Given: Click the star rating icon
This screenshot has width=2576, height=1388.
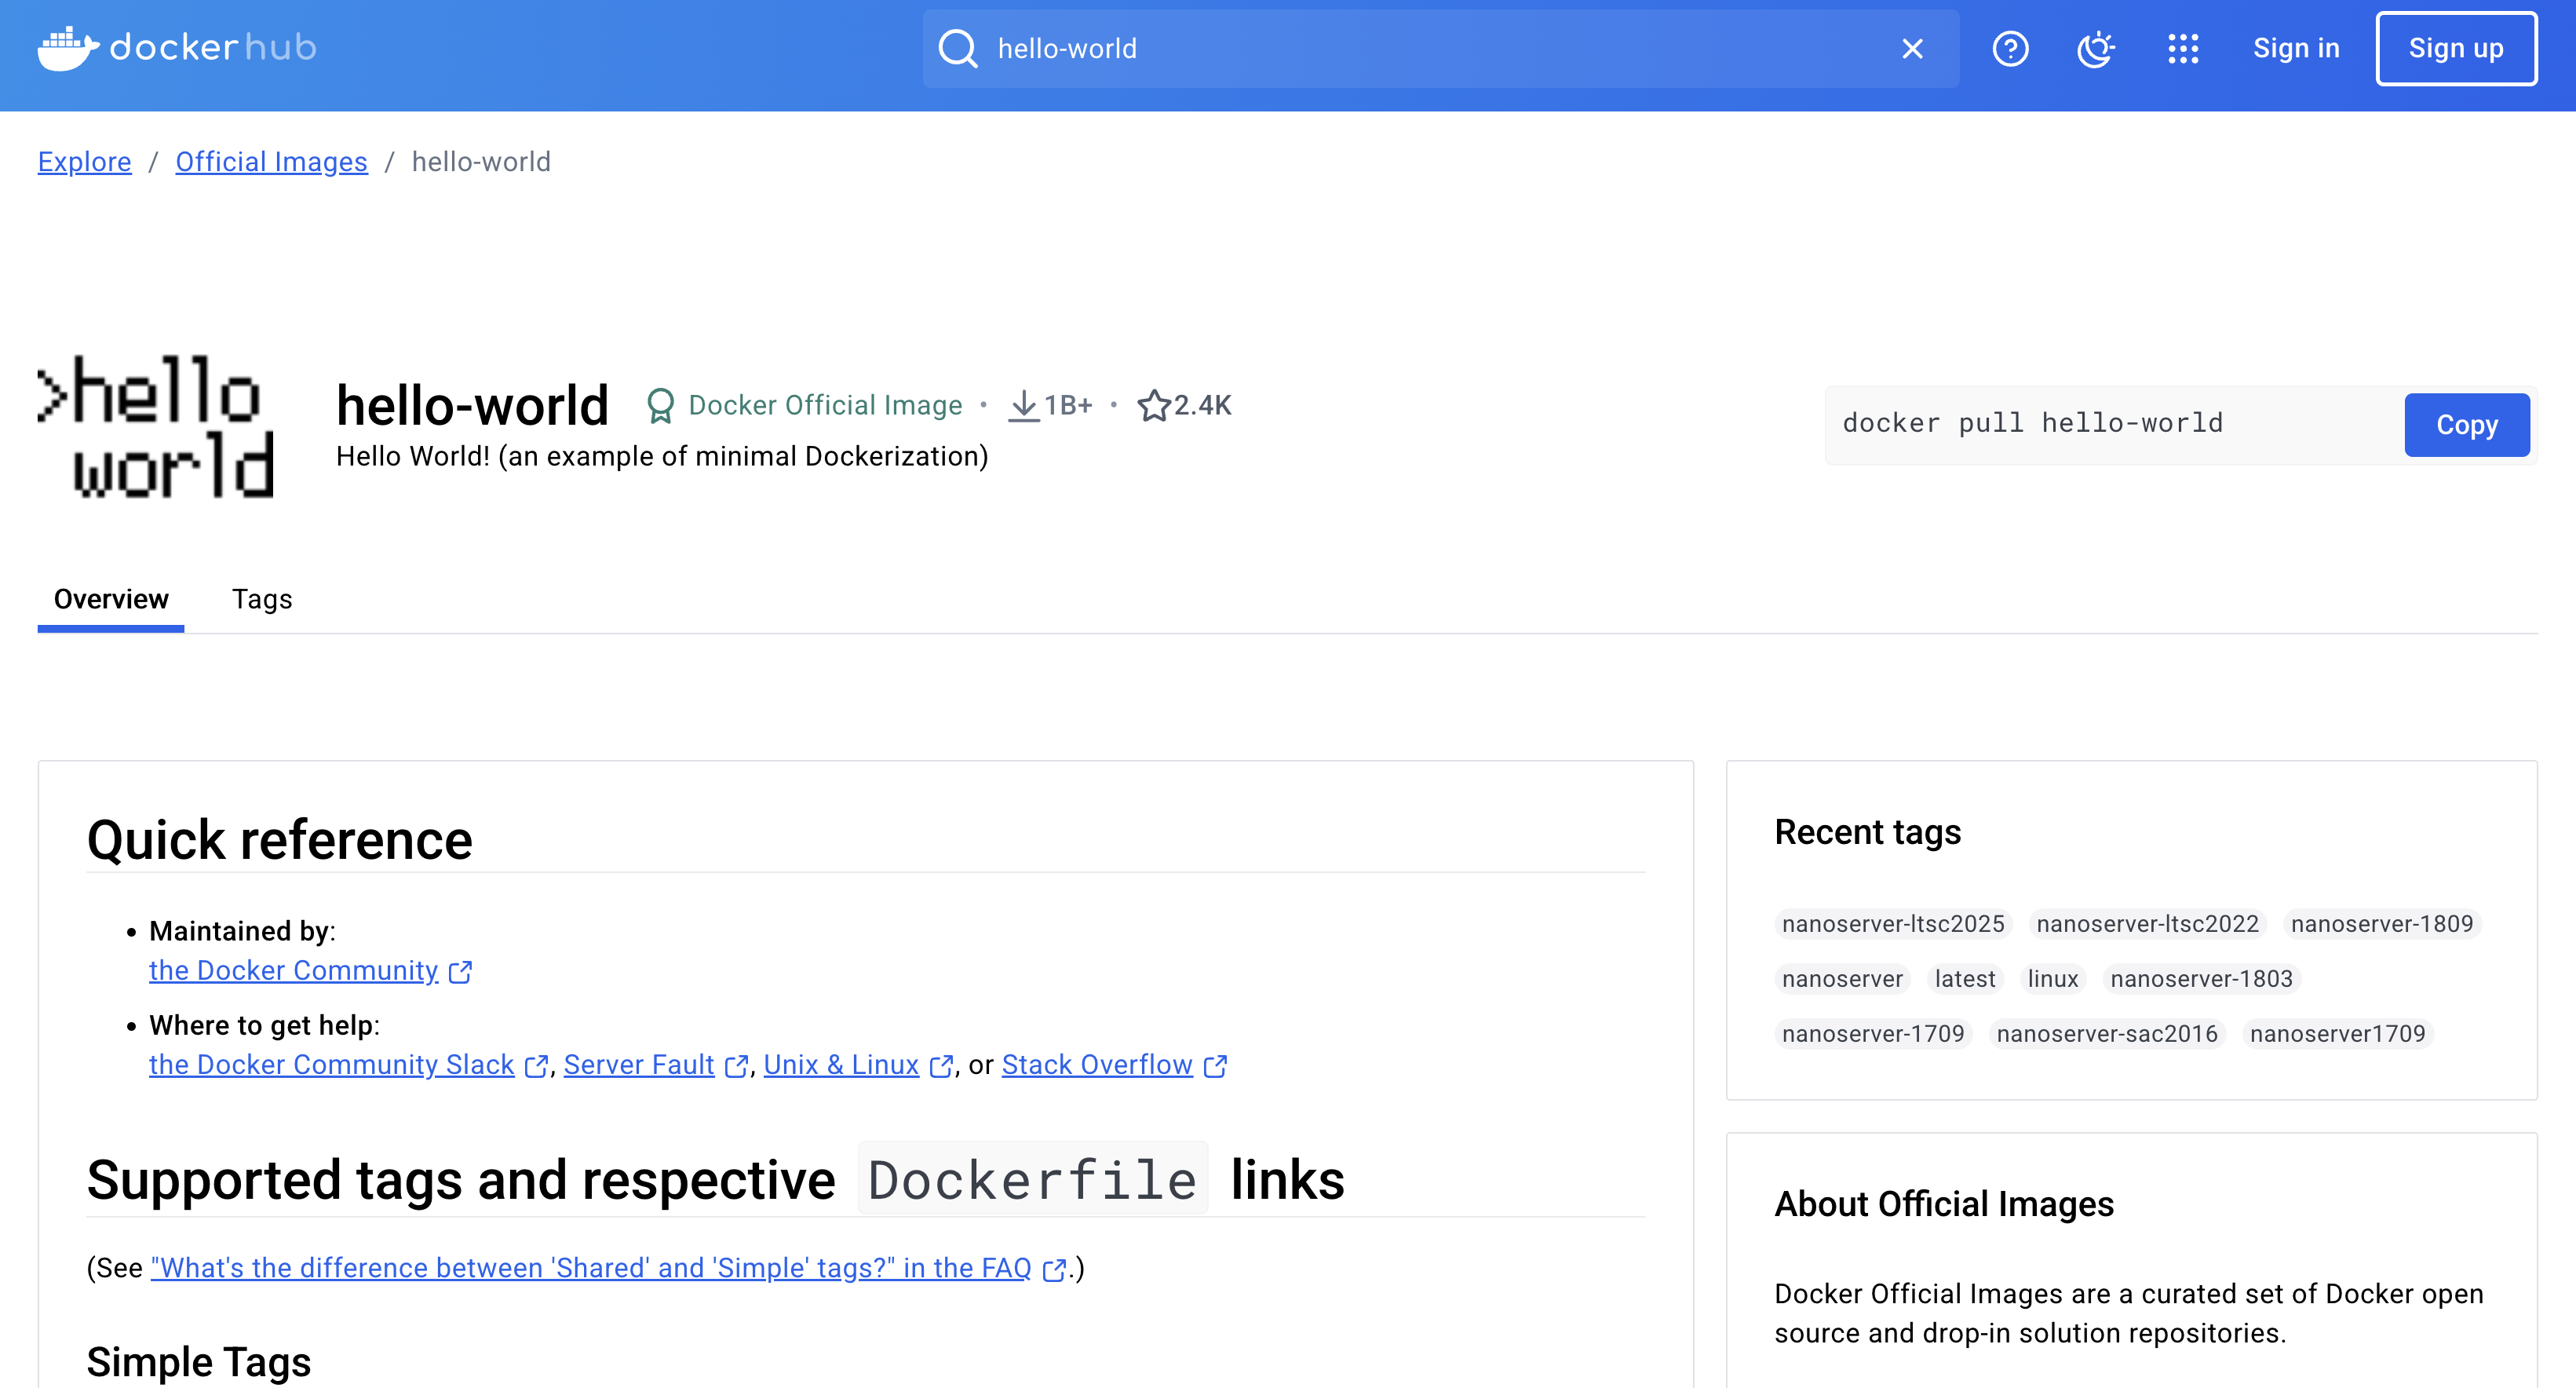Looking at the screenshot, I should point(1153,405).
